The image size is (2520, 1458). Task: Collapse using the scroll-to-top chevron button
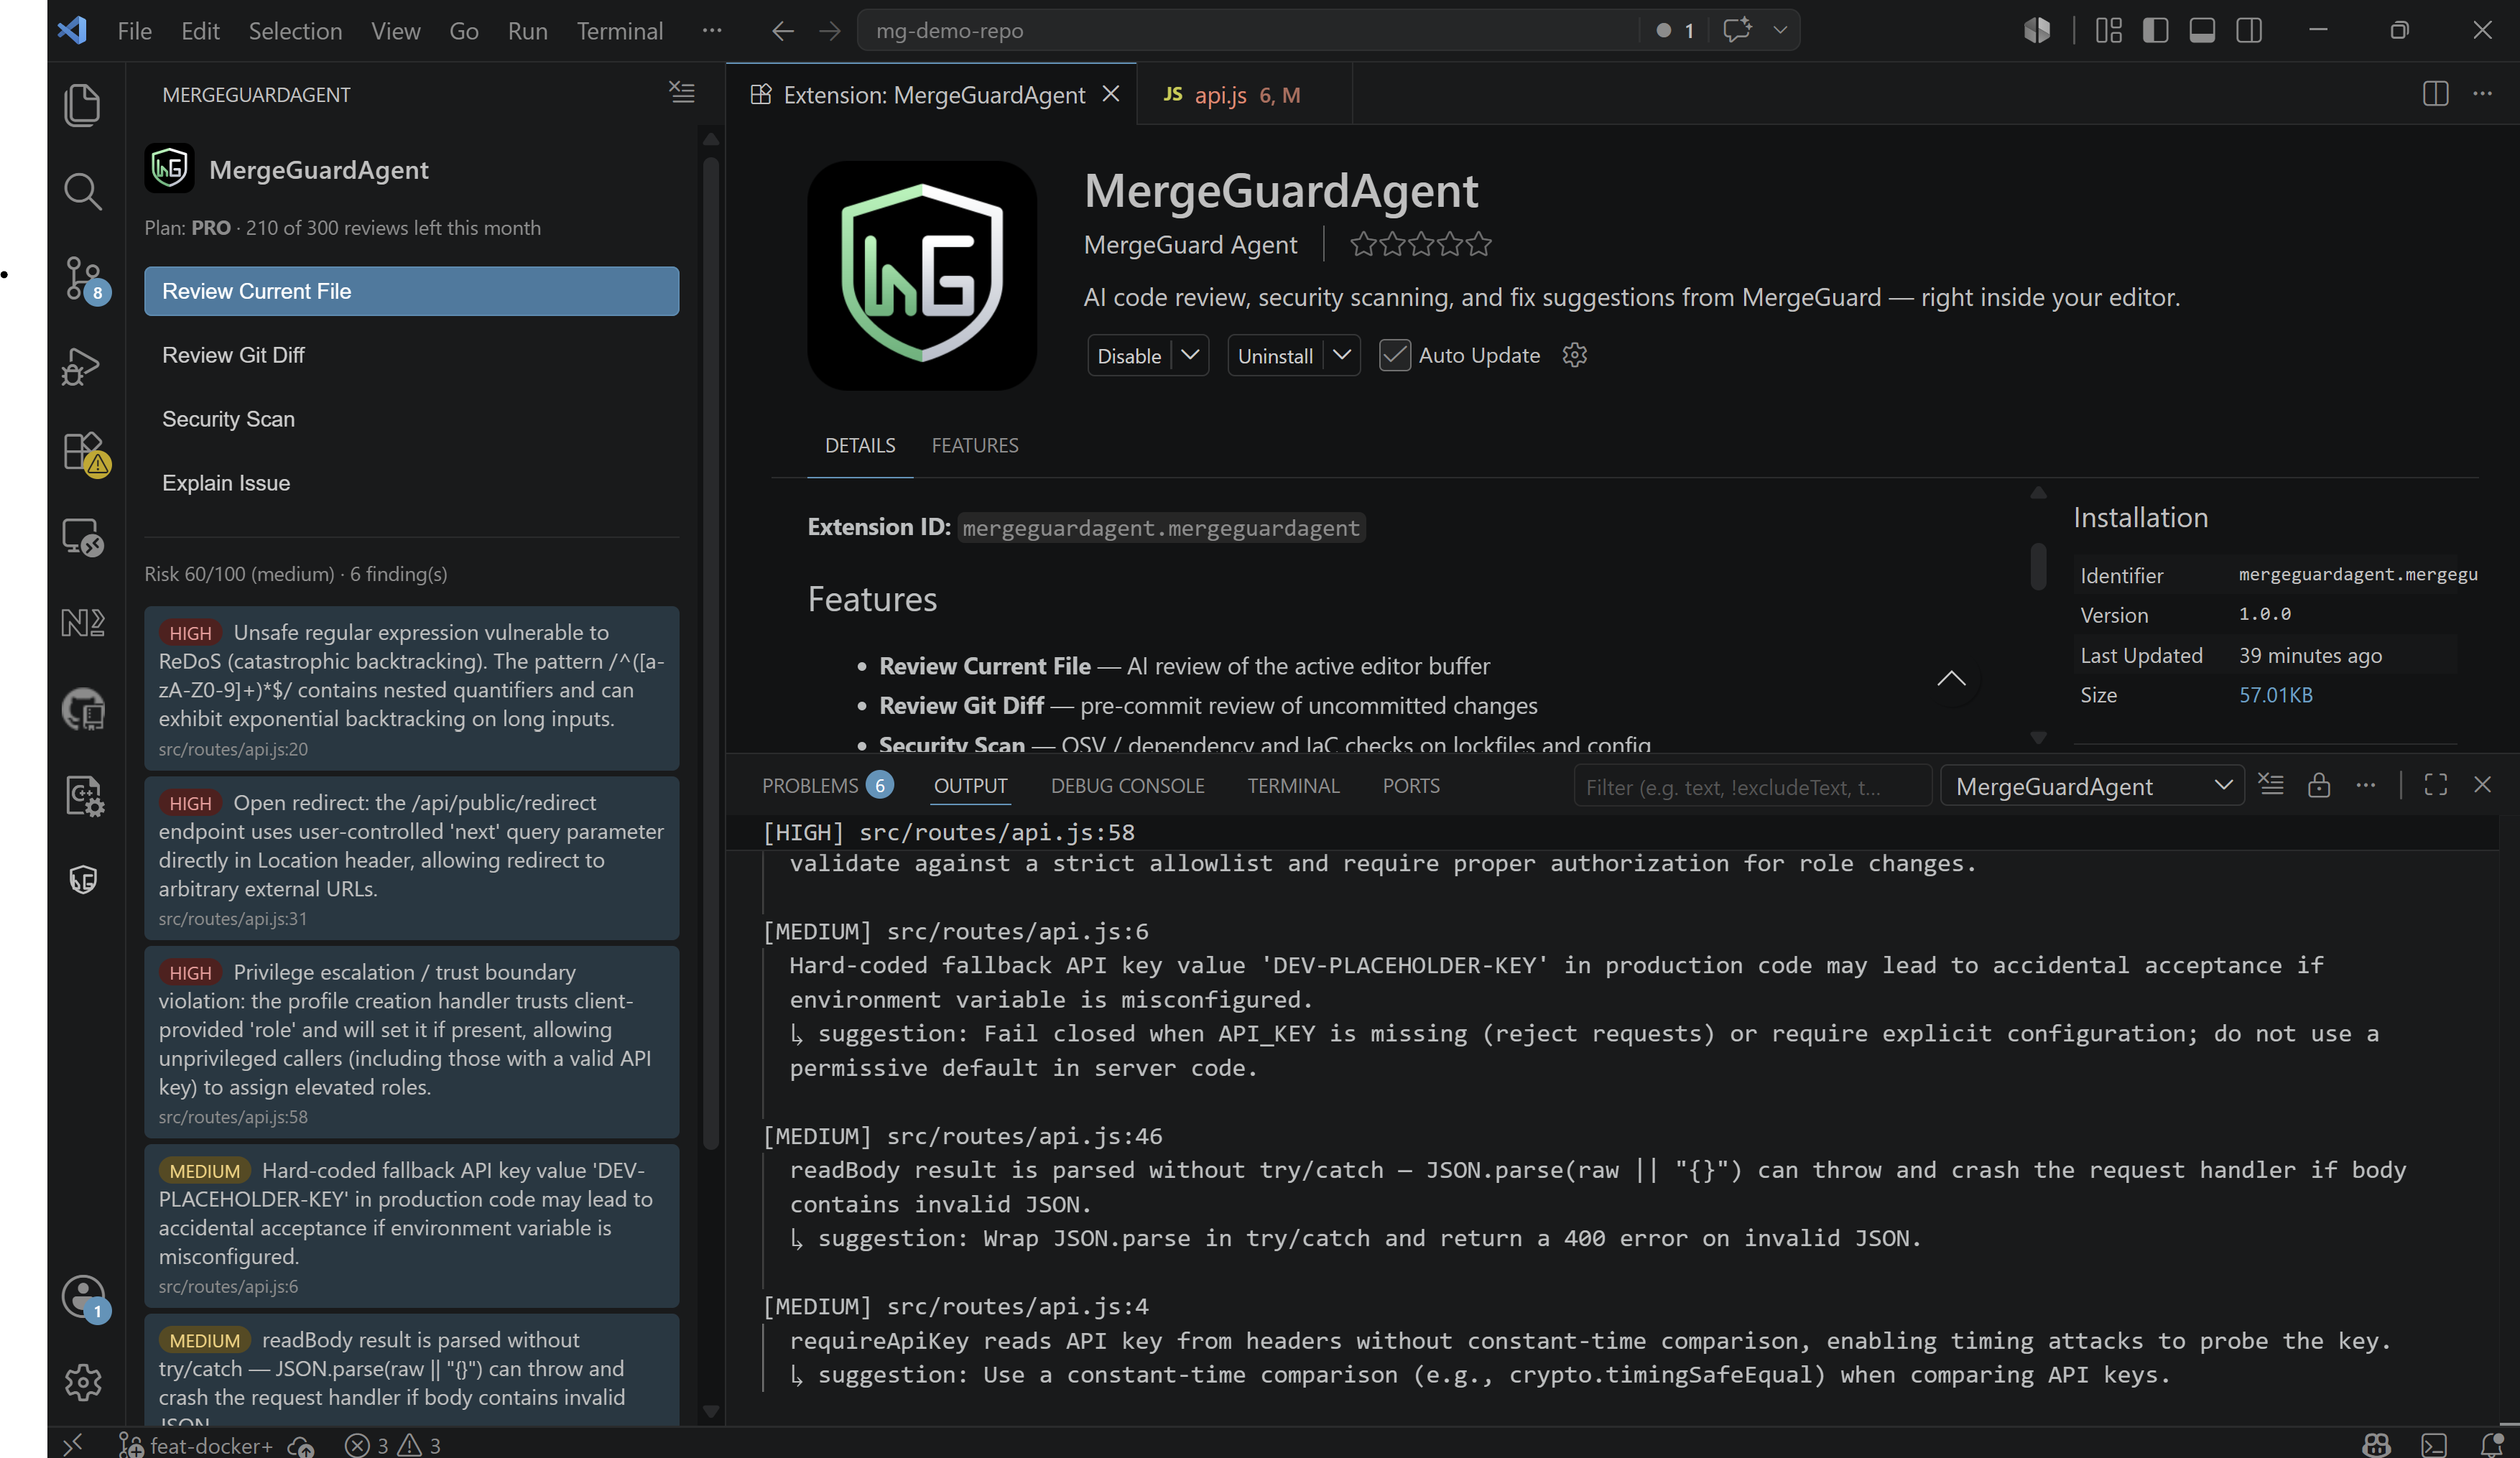pos(1951,679)
